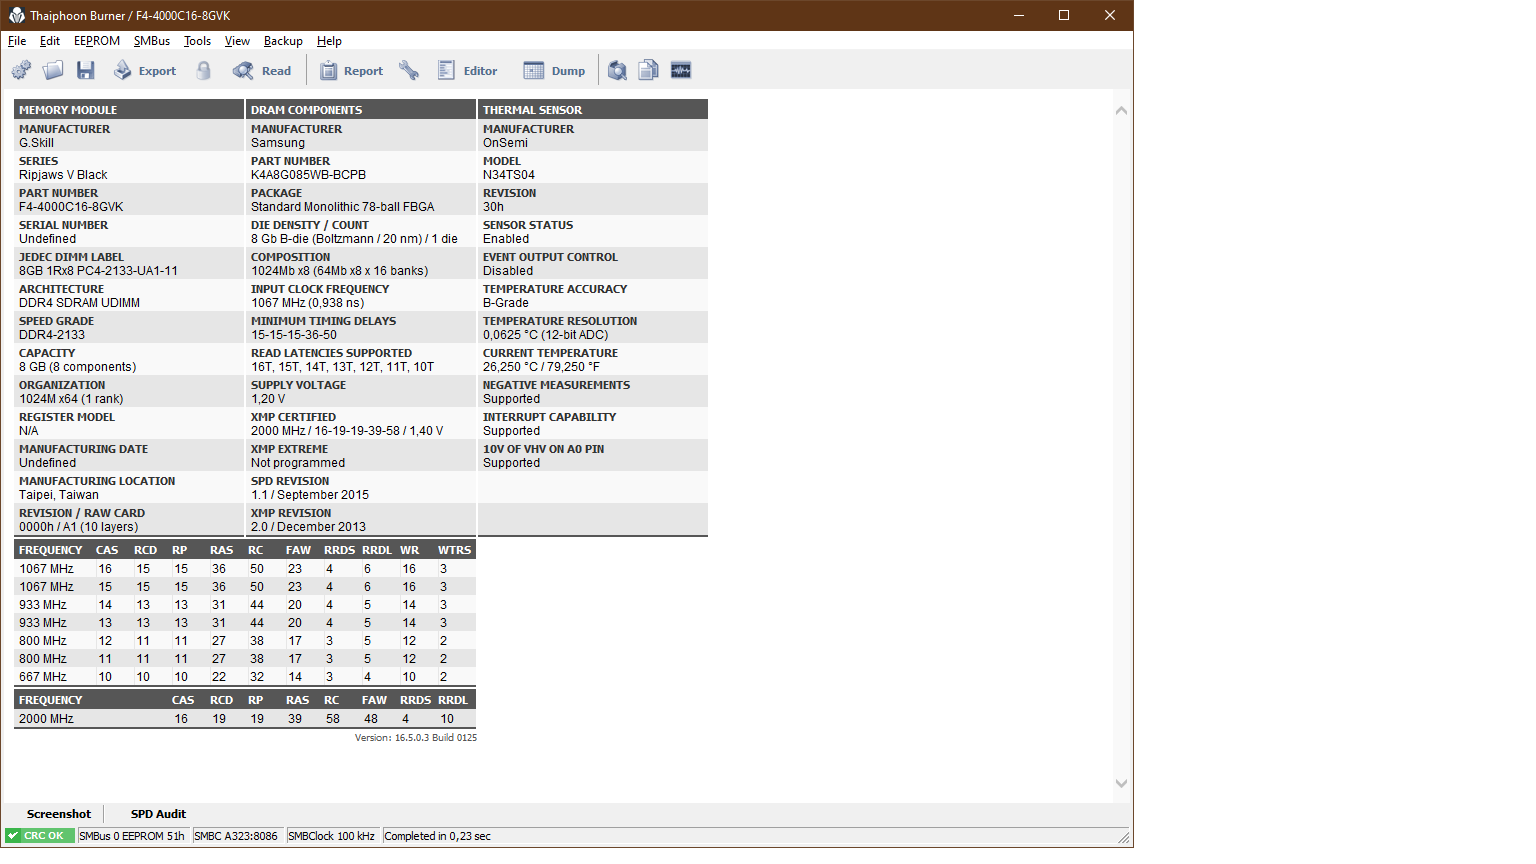Open the EEPROM menu
Screen dimensions: 1536x864
pyautogui.click(x=97, y=41)
